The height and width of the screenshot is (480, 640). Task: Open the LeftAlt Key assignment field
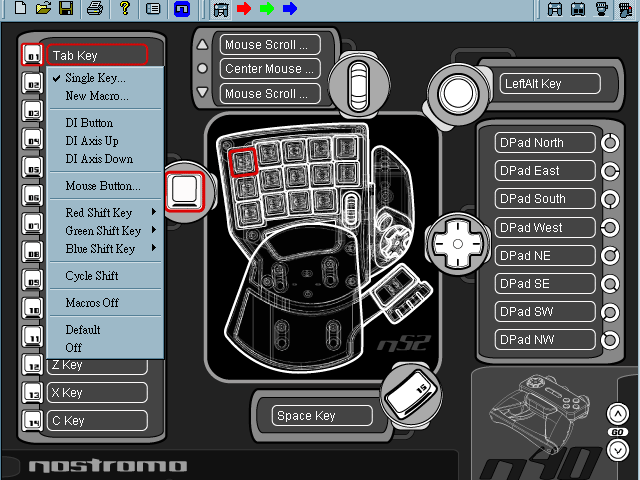pos(550,84)
